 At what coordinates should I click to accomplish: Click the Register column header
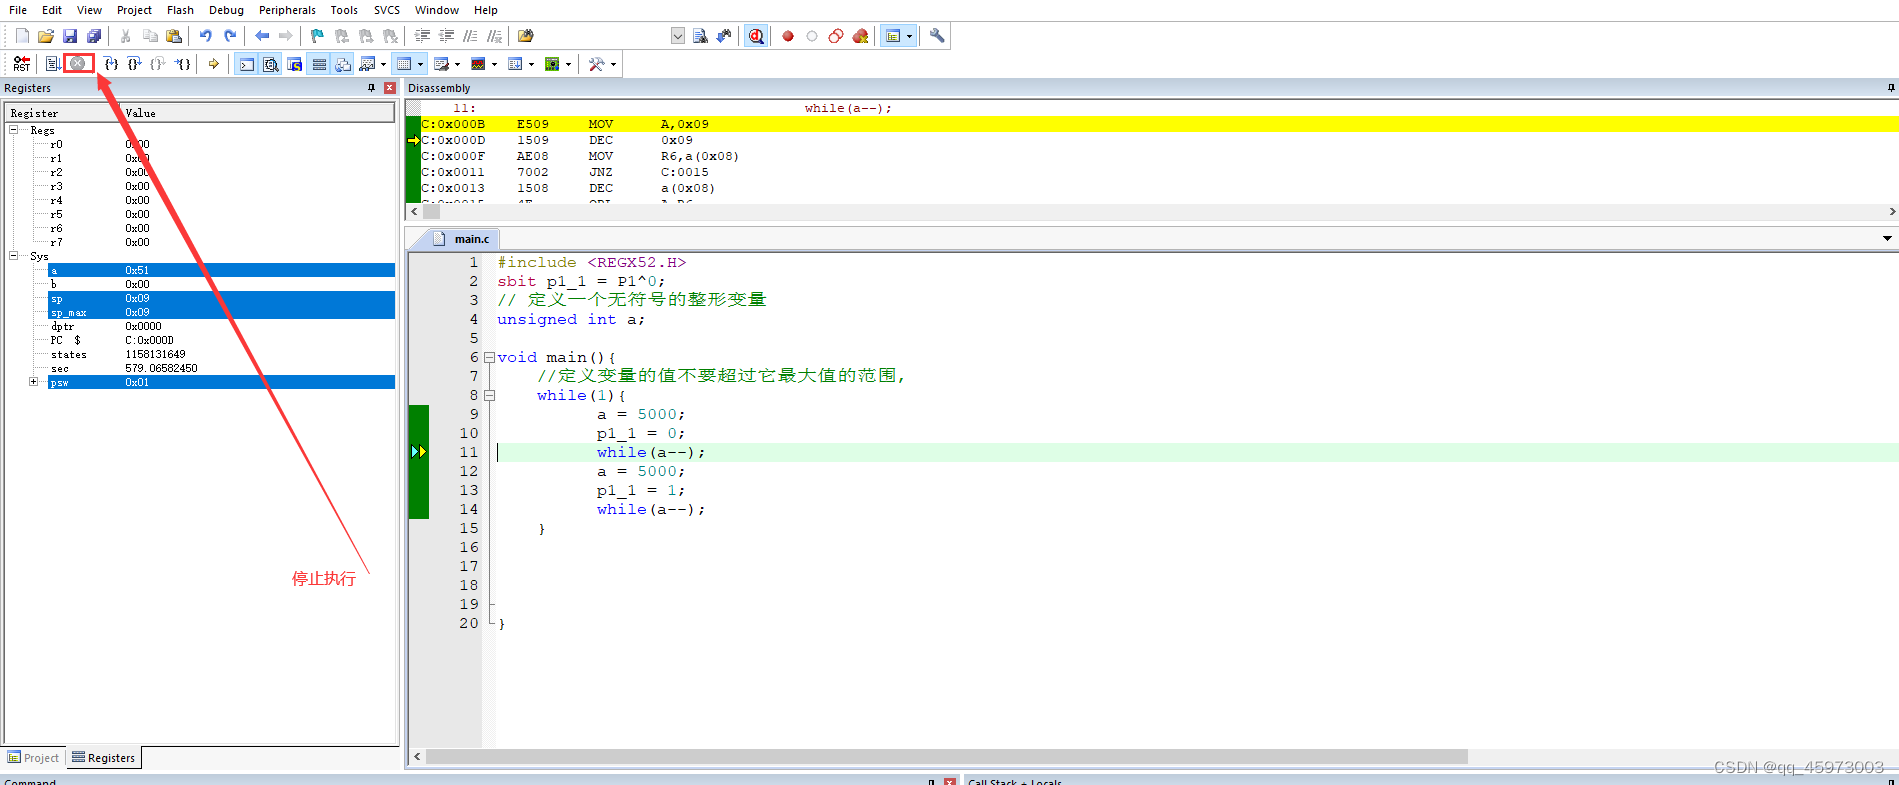pyautogui.click(x=63, y=113)
